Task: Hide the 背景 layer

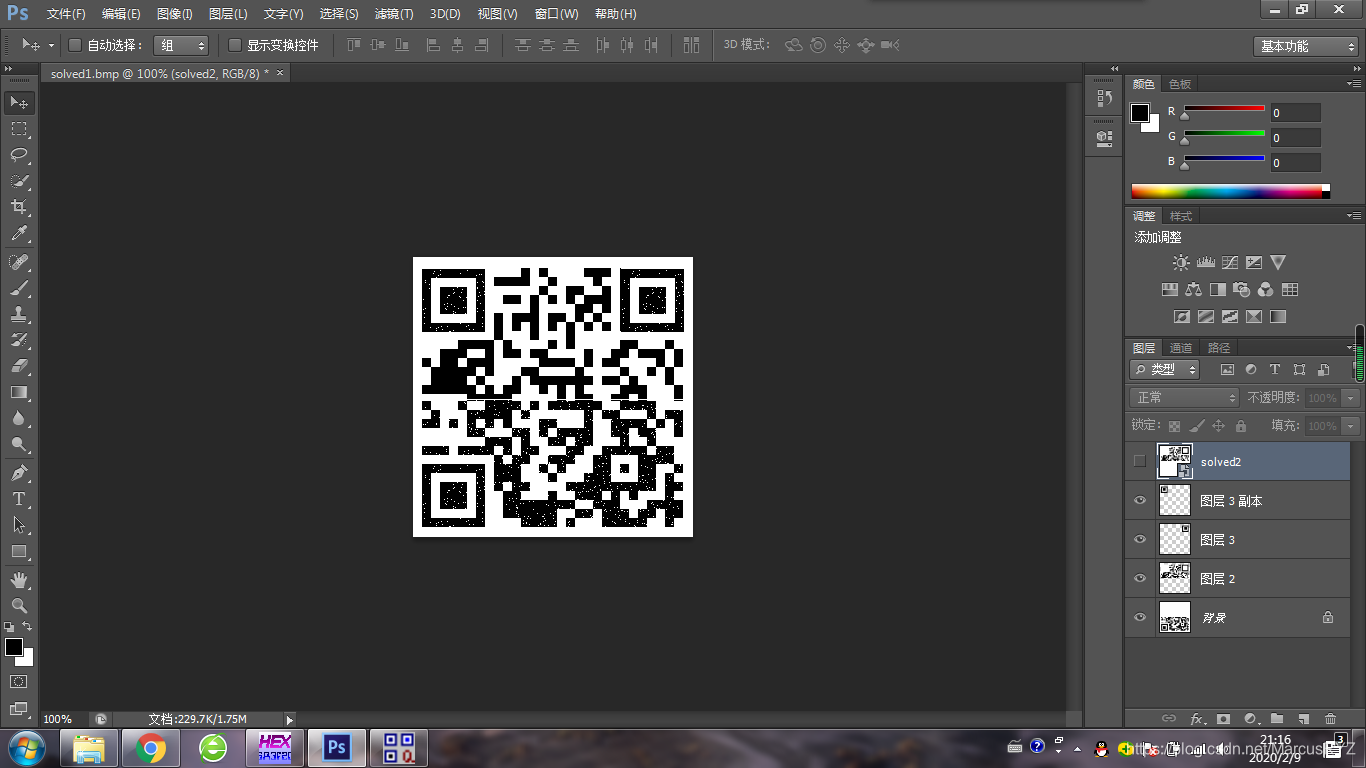Action: (1140, 617)
